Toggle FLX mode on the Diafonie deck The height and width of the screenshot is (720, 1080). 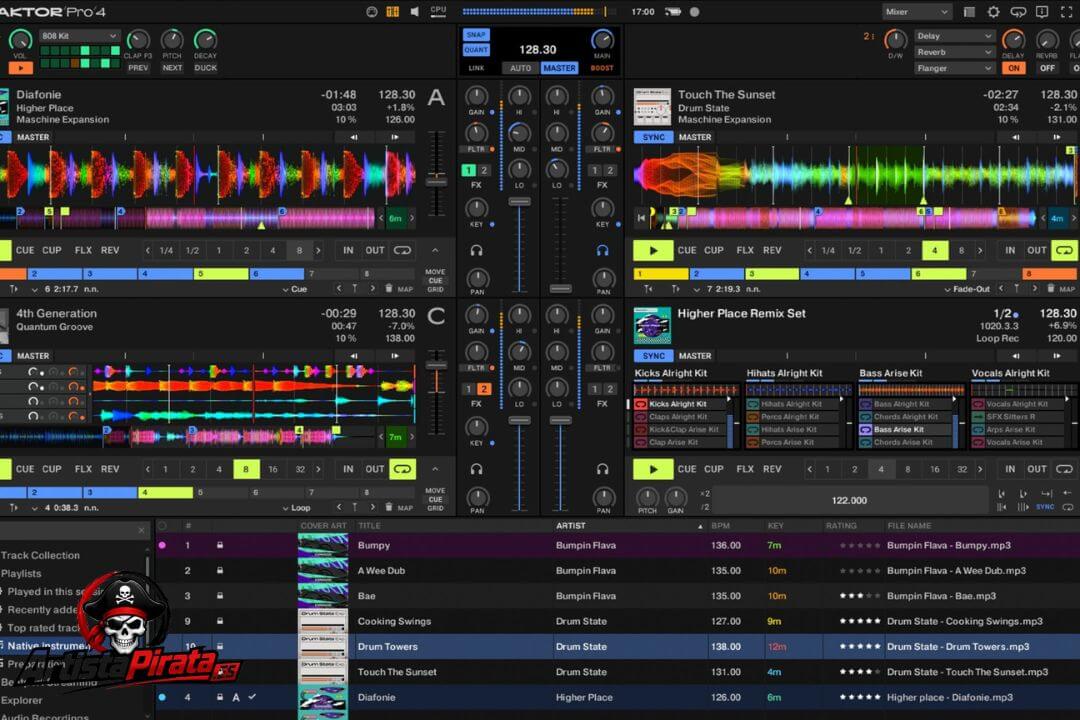83,250
